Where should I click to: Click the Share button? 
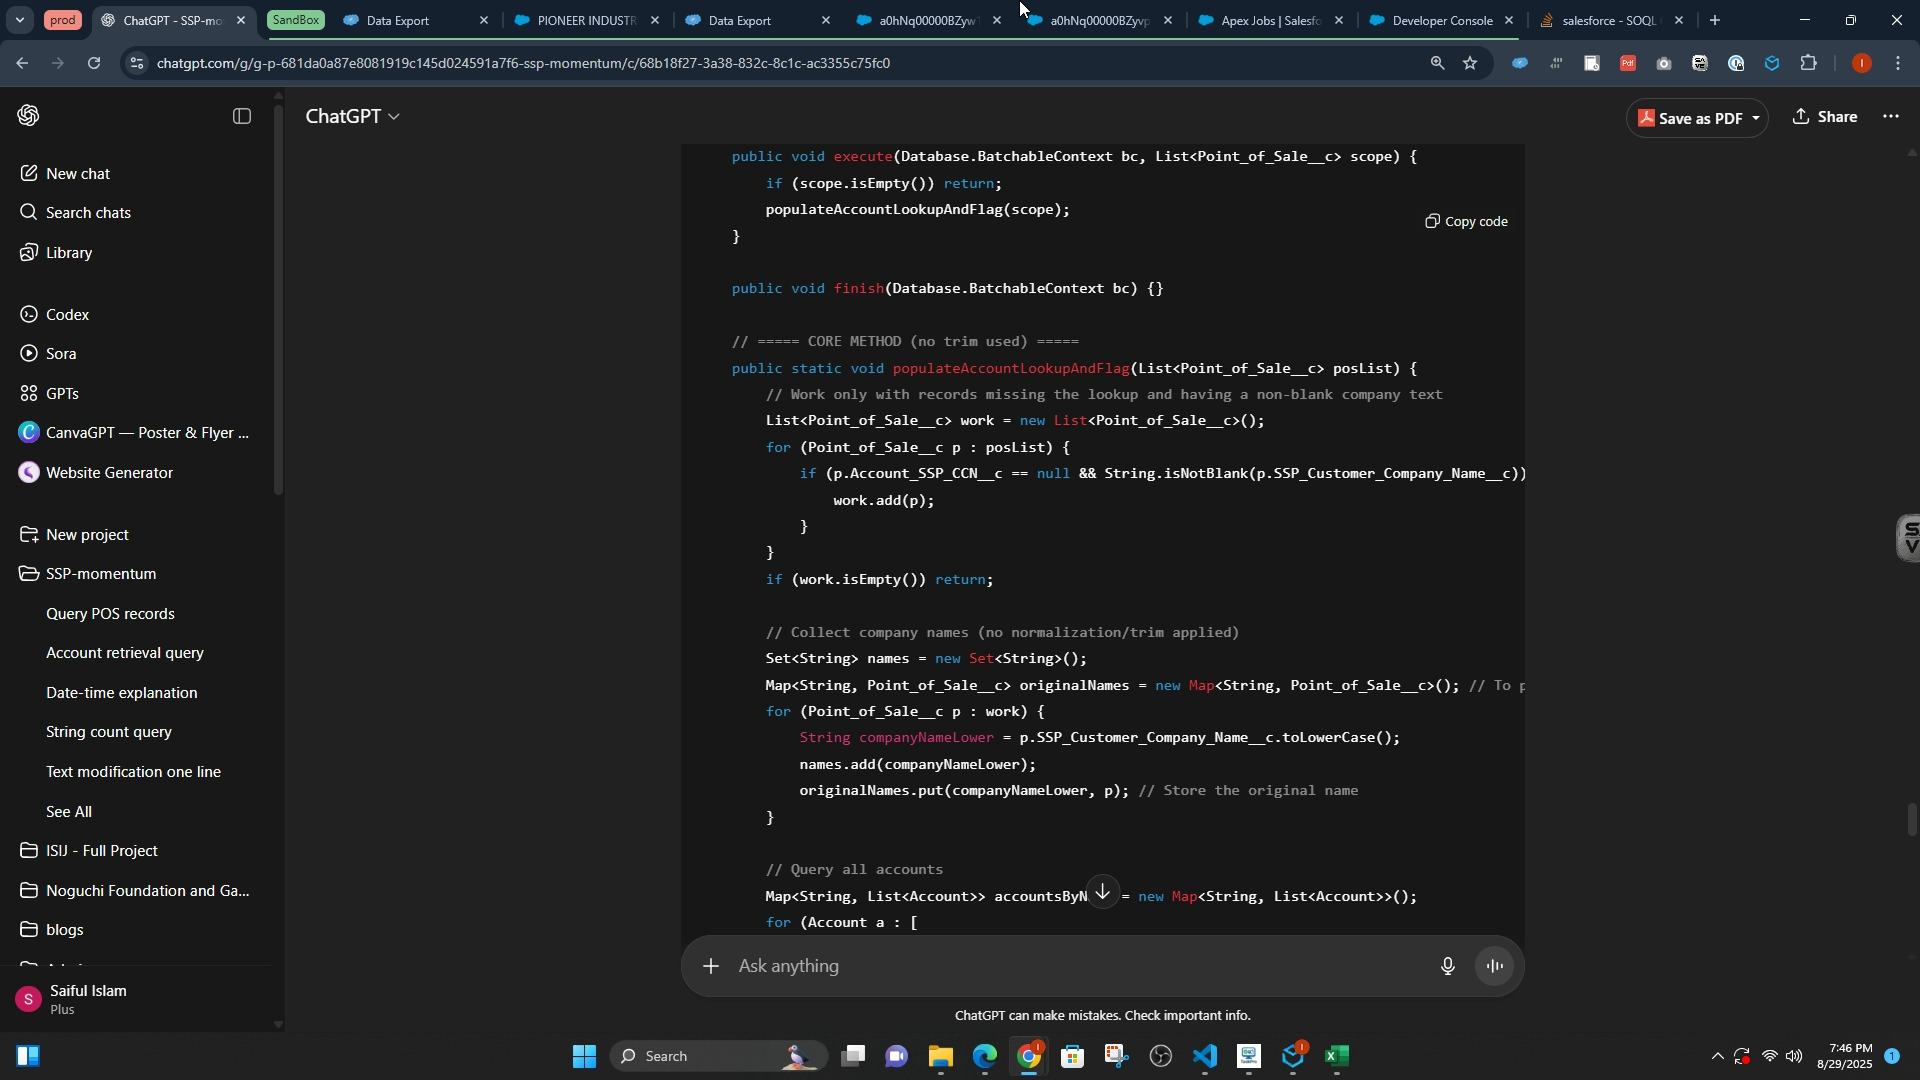click(x=1826, y=117)
